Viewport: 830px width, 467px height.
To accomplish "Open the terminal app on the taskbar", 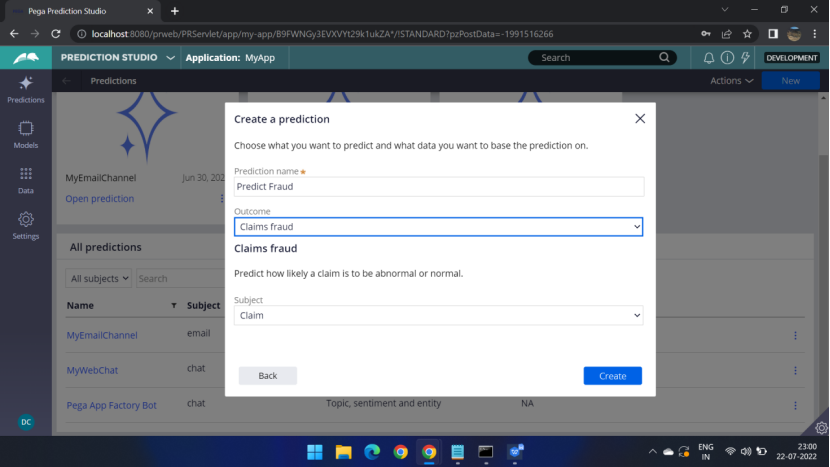I will click(x=485, y=452).
